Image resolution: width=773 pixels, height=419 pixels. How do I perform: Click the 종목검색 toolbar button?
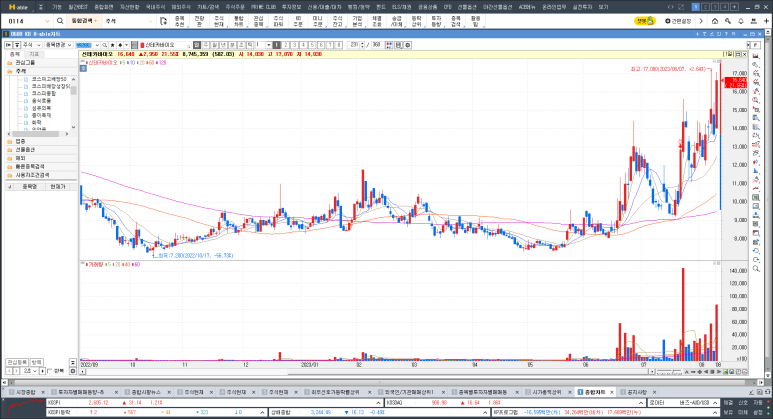tap(456, 21)
